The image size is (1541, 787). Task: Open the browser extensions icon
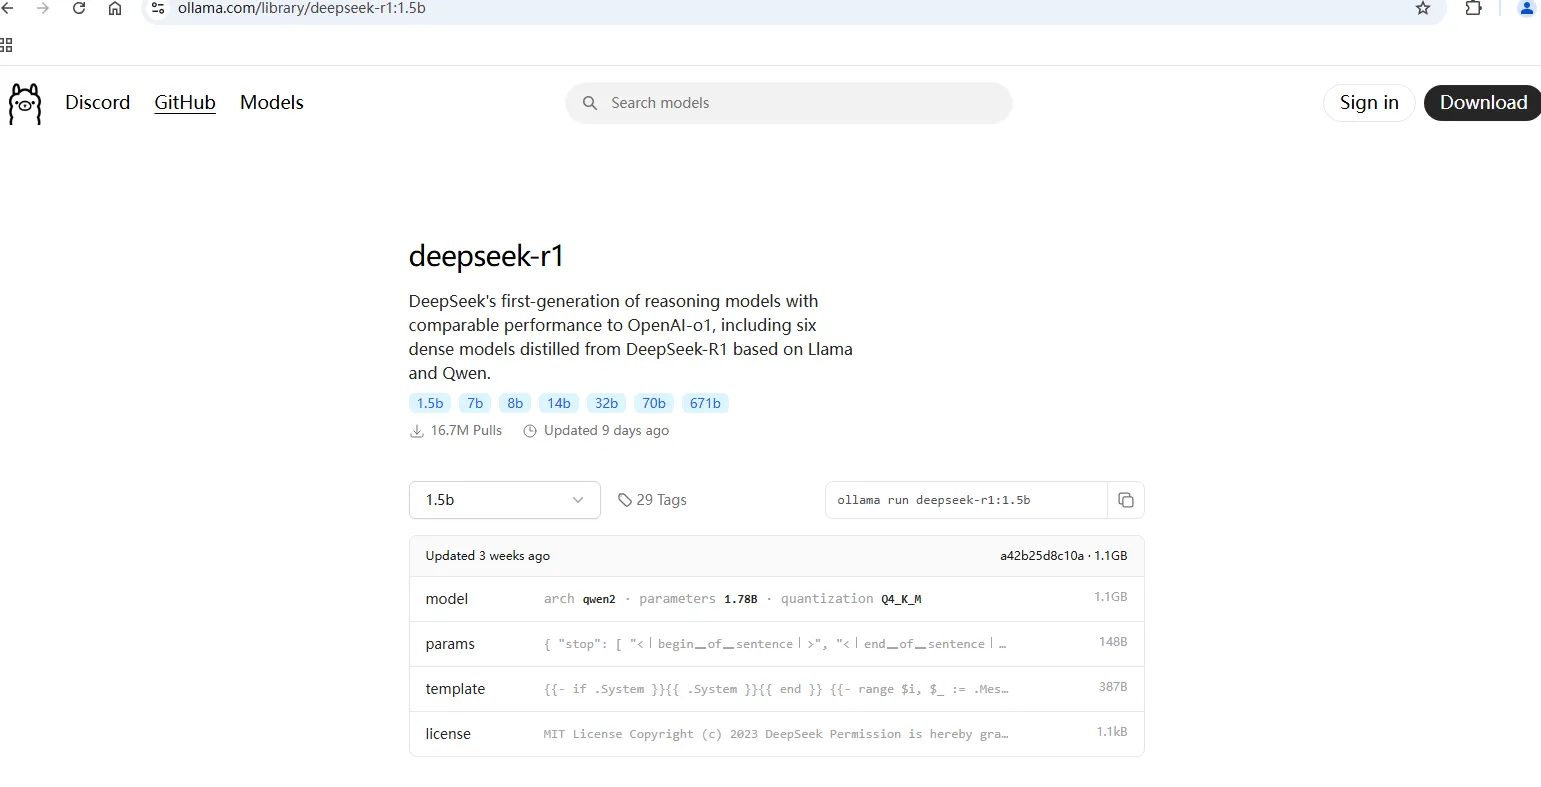point(1473,8)
